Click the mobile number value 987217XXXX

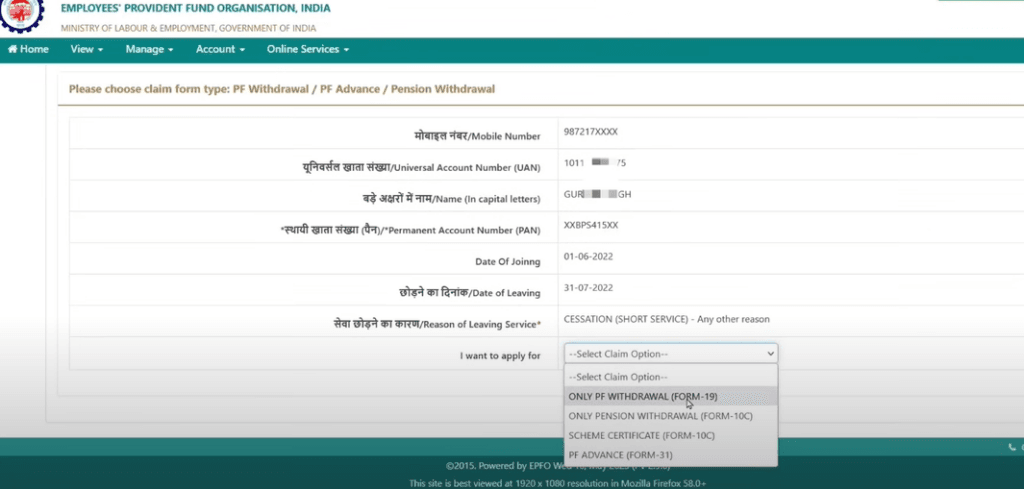tap(591, 132)
